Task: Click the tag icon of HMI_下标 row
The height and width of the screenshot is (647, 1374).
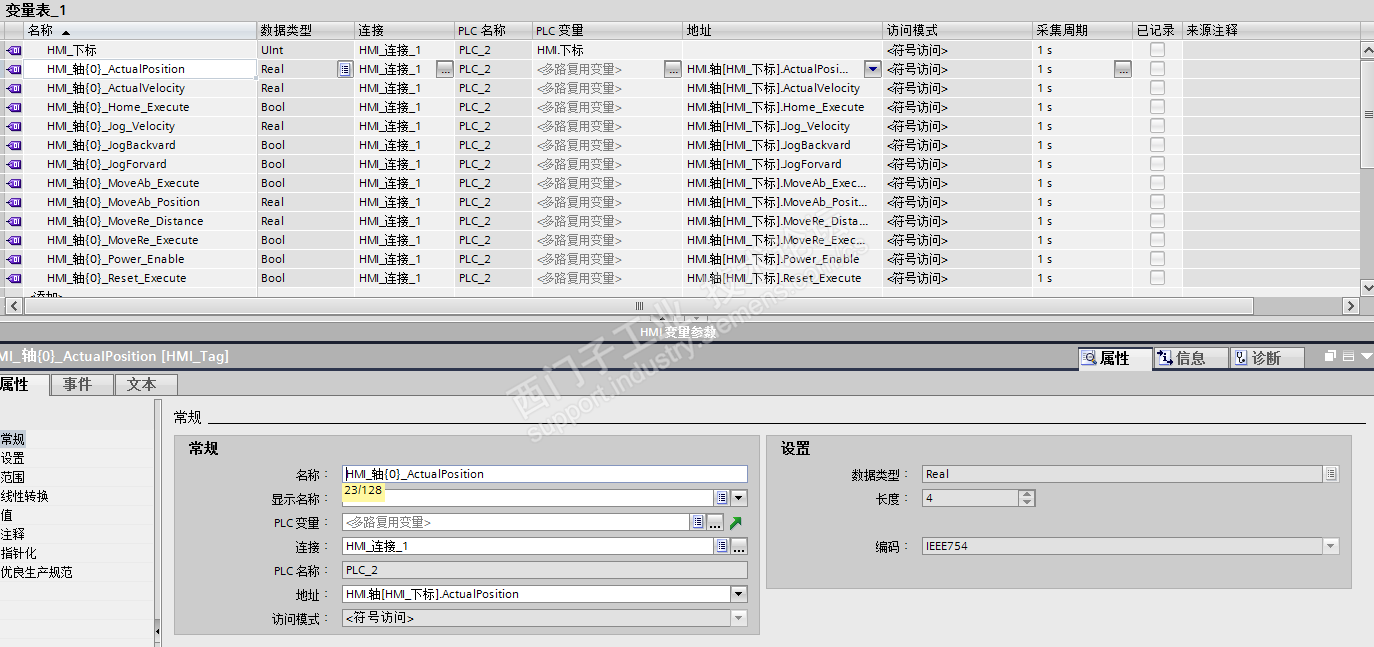Action: pos(13,50)
